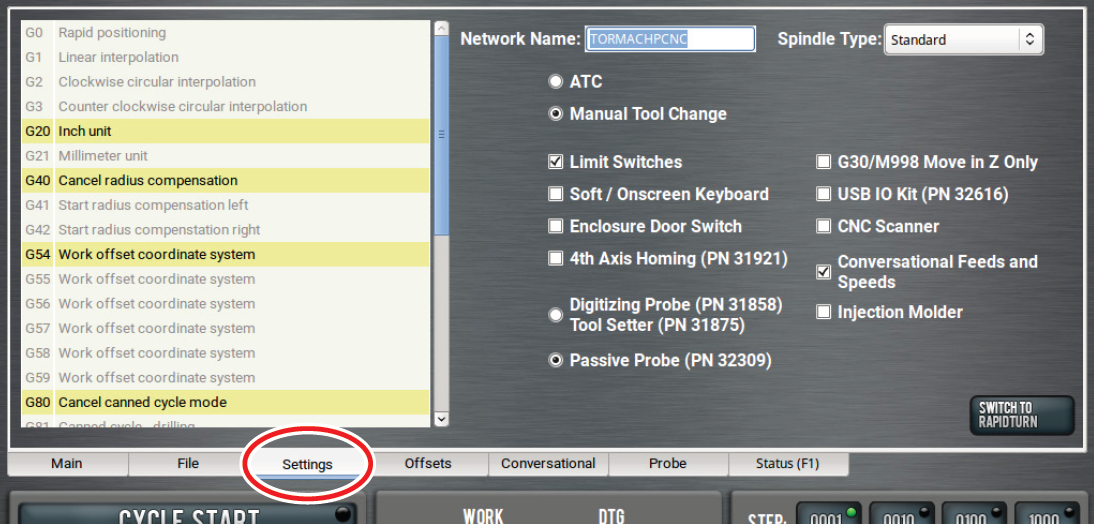Select Digitizing Probe / Tool Setter option
1094x524 pixels.
pyautogui.click(x=556, y=314)
